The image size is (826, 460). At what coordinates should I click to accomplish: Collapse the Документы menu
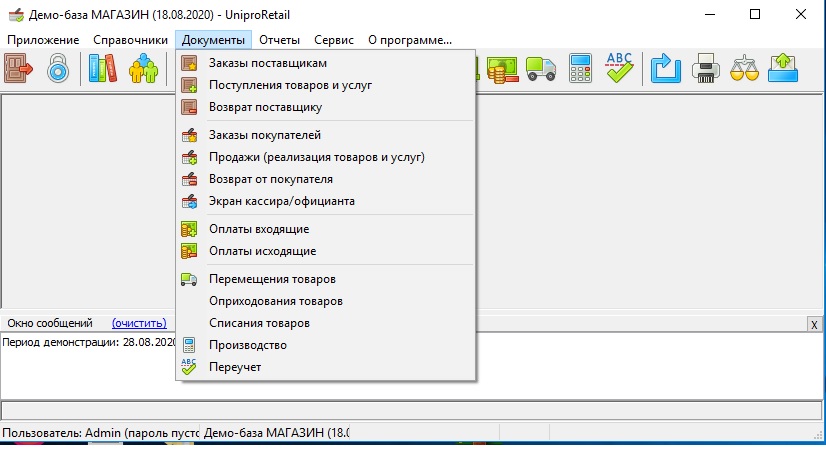tap(213, 40)
